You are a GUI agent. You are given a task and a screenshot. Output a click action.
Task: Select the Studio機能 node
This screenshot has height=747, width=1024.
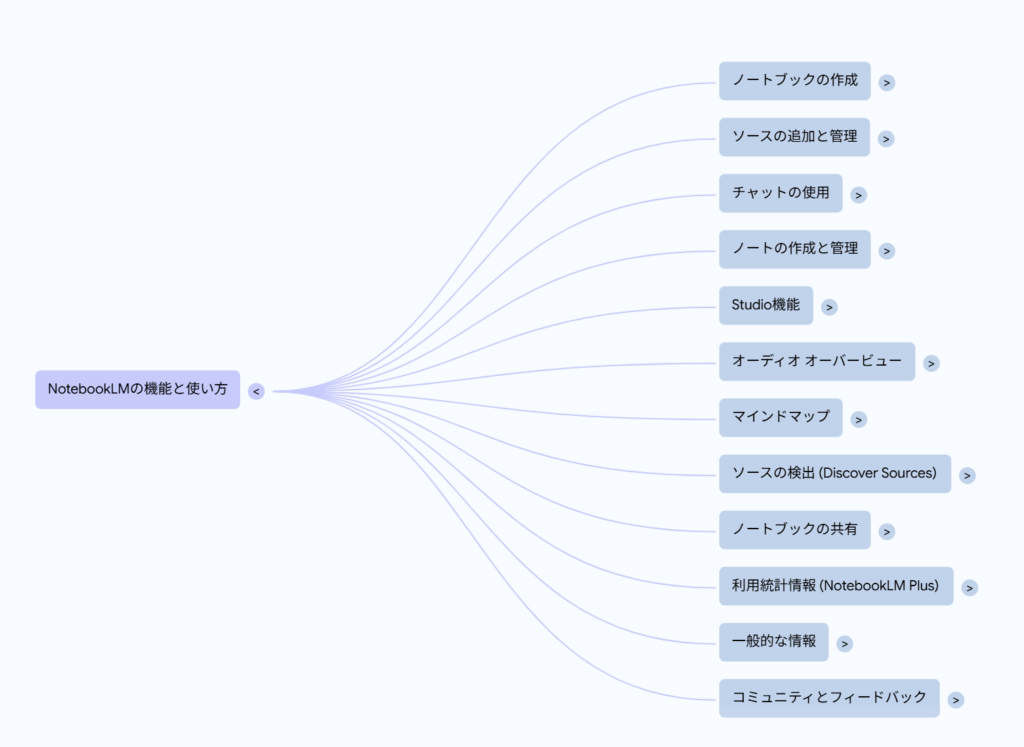coord(766,306)
